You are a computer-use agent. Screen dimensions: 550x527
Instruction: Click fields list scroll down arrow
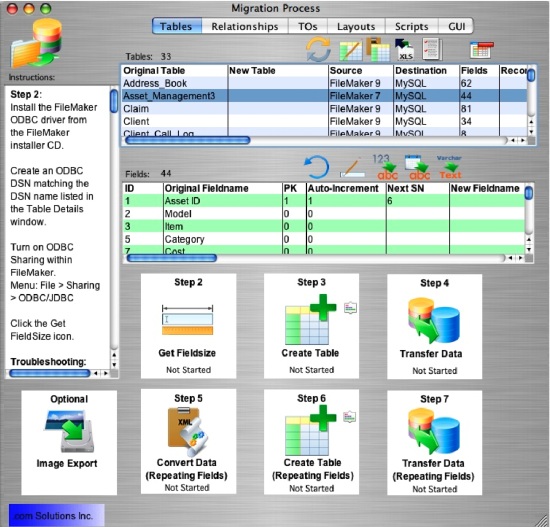[x=529, y=249]
